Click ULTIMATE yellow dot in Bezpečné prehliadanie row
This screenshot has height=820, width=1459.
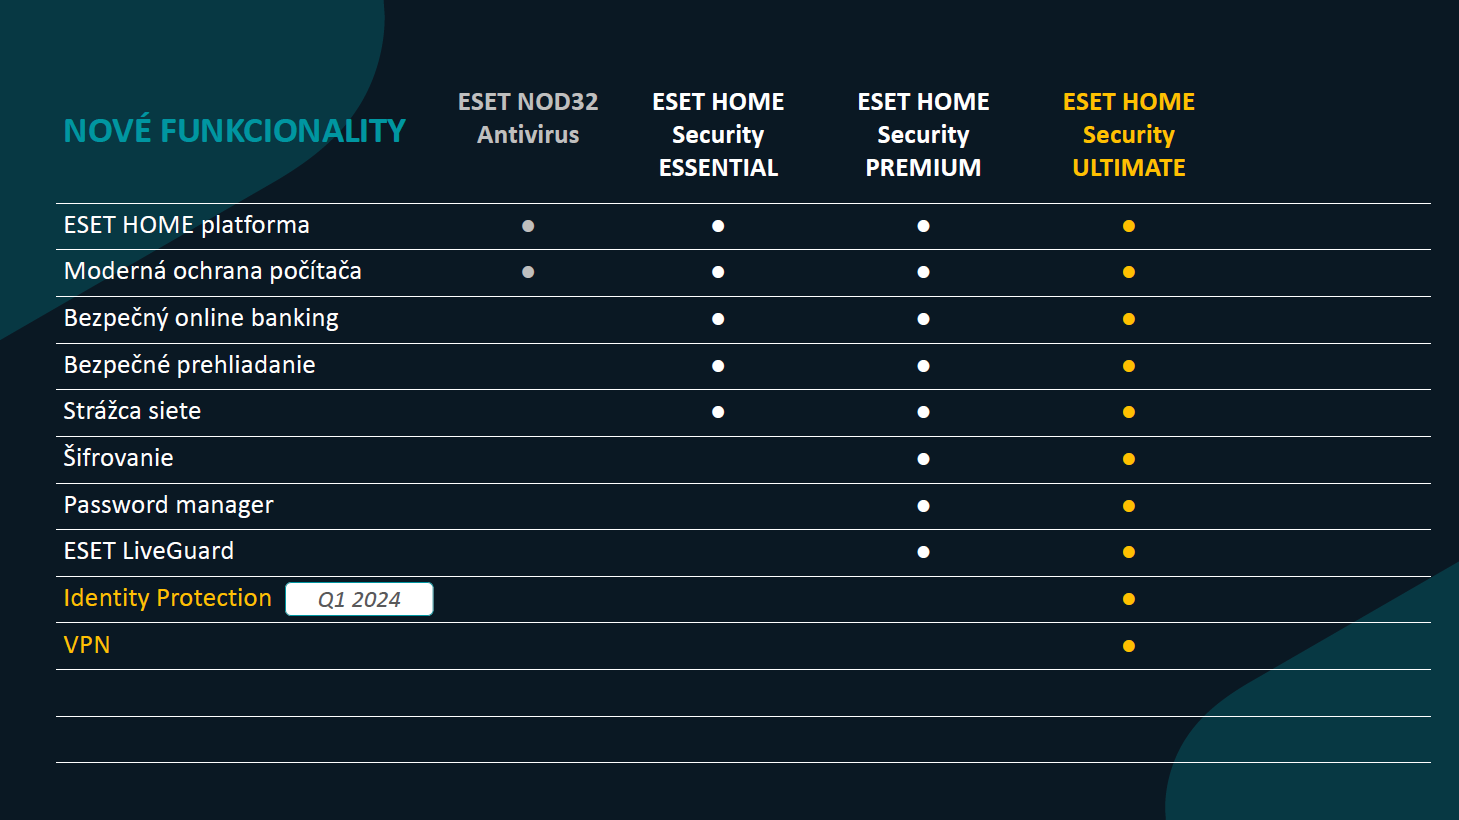pyautogui.click(x=1129, y=366)
